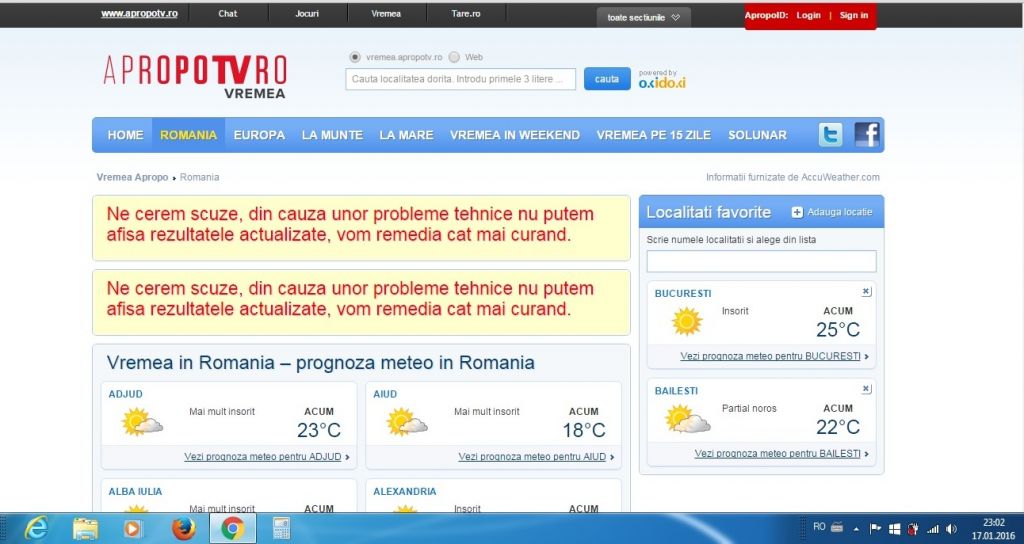Viewport: 1024px width, 544px height.
Task: Open the EUROPA menu item
Action: point(259,135)
